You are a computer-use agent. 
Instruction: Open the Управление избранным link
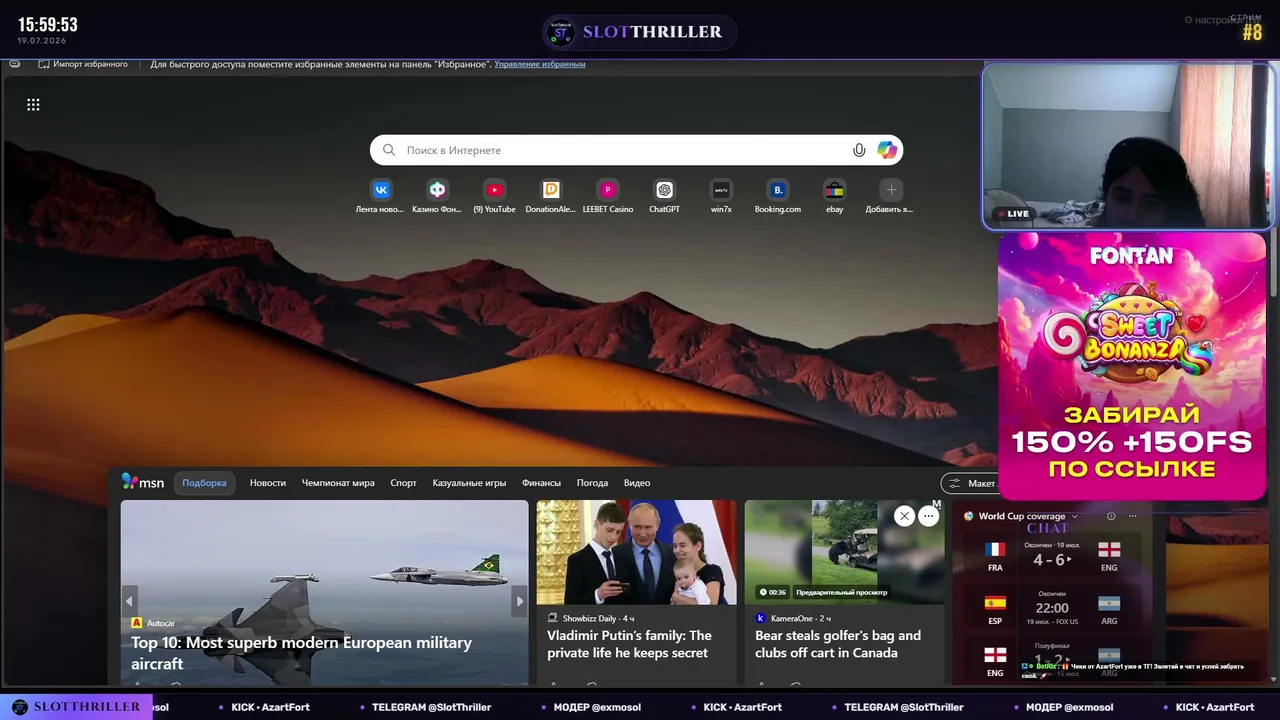(x=540, y=64)
